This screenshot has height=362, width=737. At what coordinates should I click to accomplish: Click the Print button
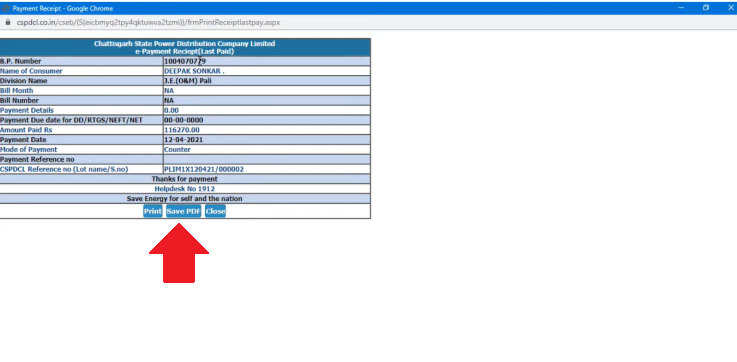point(152,211)
